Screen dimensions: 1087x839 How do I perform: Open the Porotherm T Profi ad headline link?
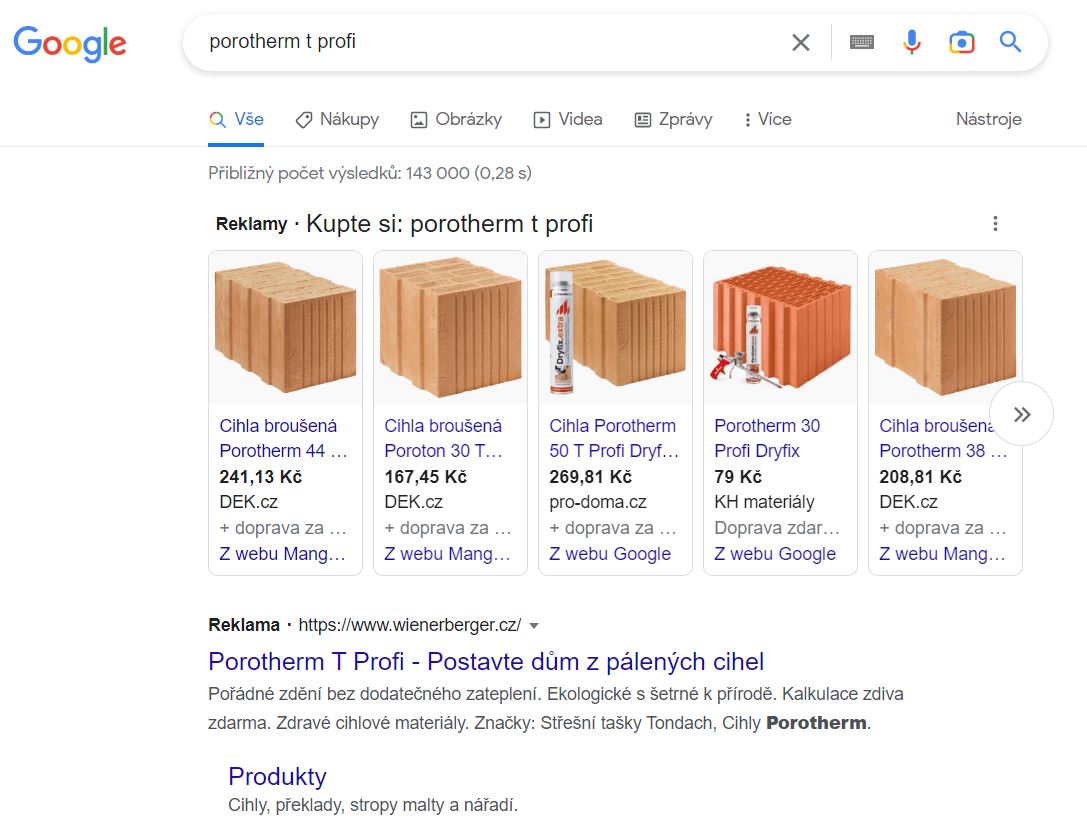pyautogui.click(x=486, y=661)
